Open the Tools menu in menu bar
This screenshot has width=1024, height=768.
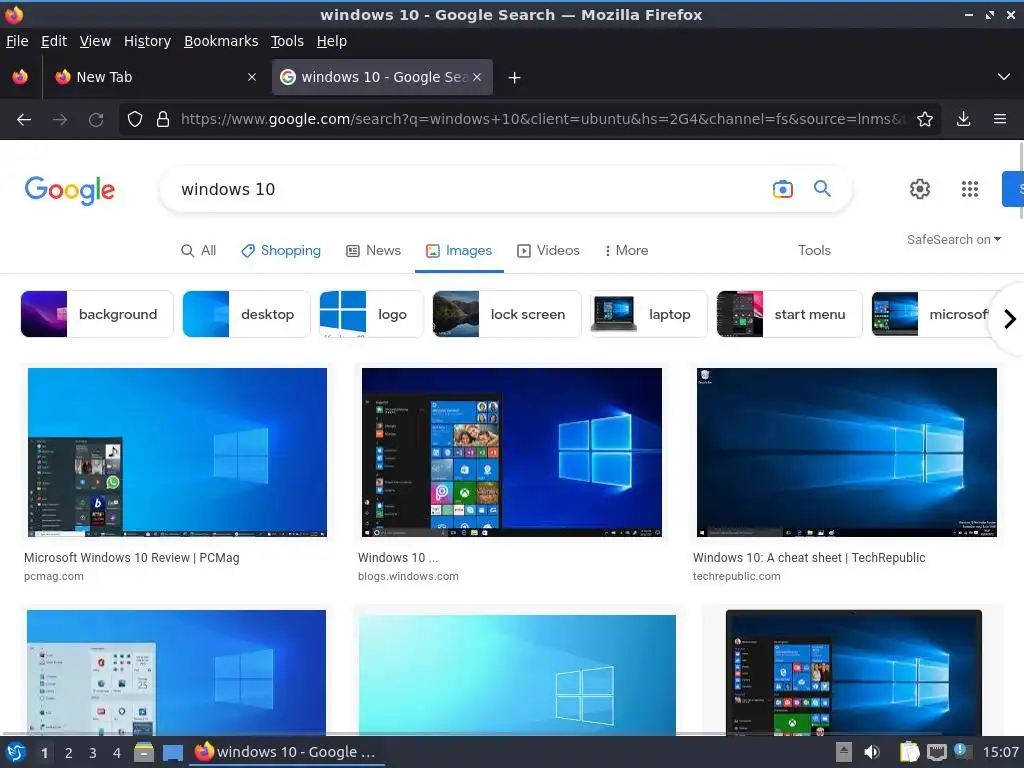[x=287, y=41]
